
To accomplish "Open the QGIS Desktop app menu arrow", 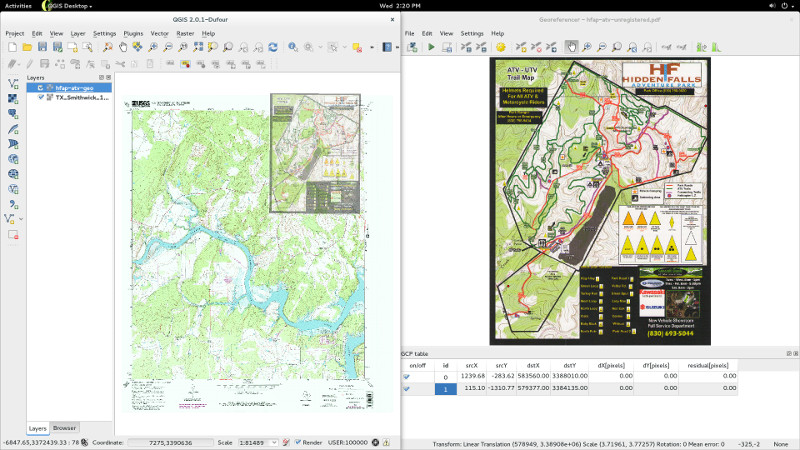I will (x=91, y=6).
